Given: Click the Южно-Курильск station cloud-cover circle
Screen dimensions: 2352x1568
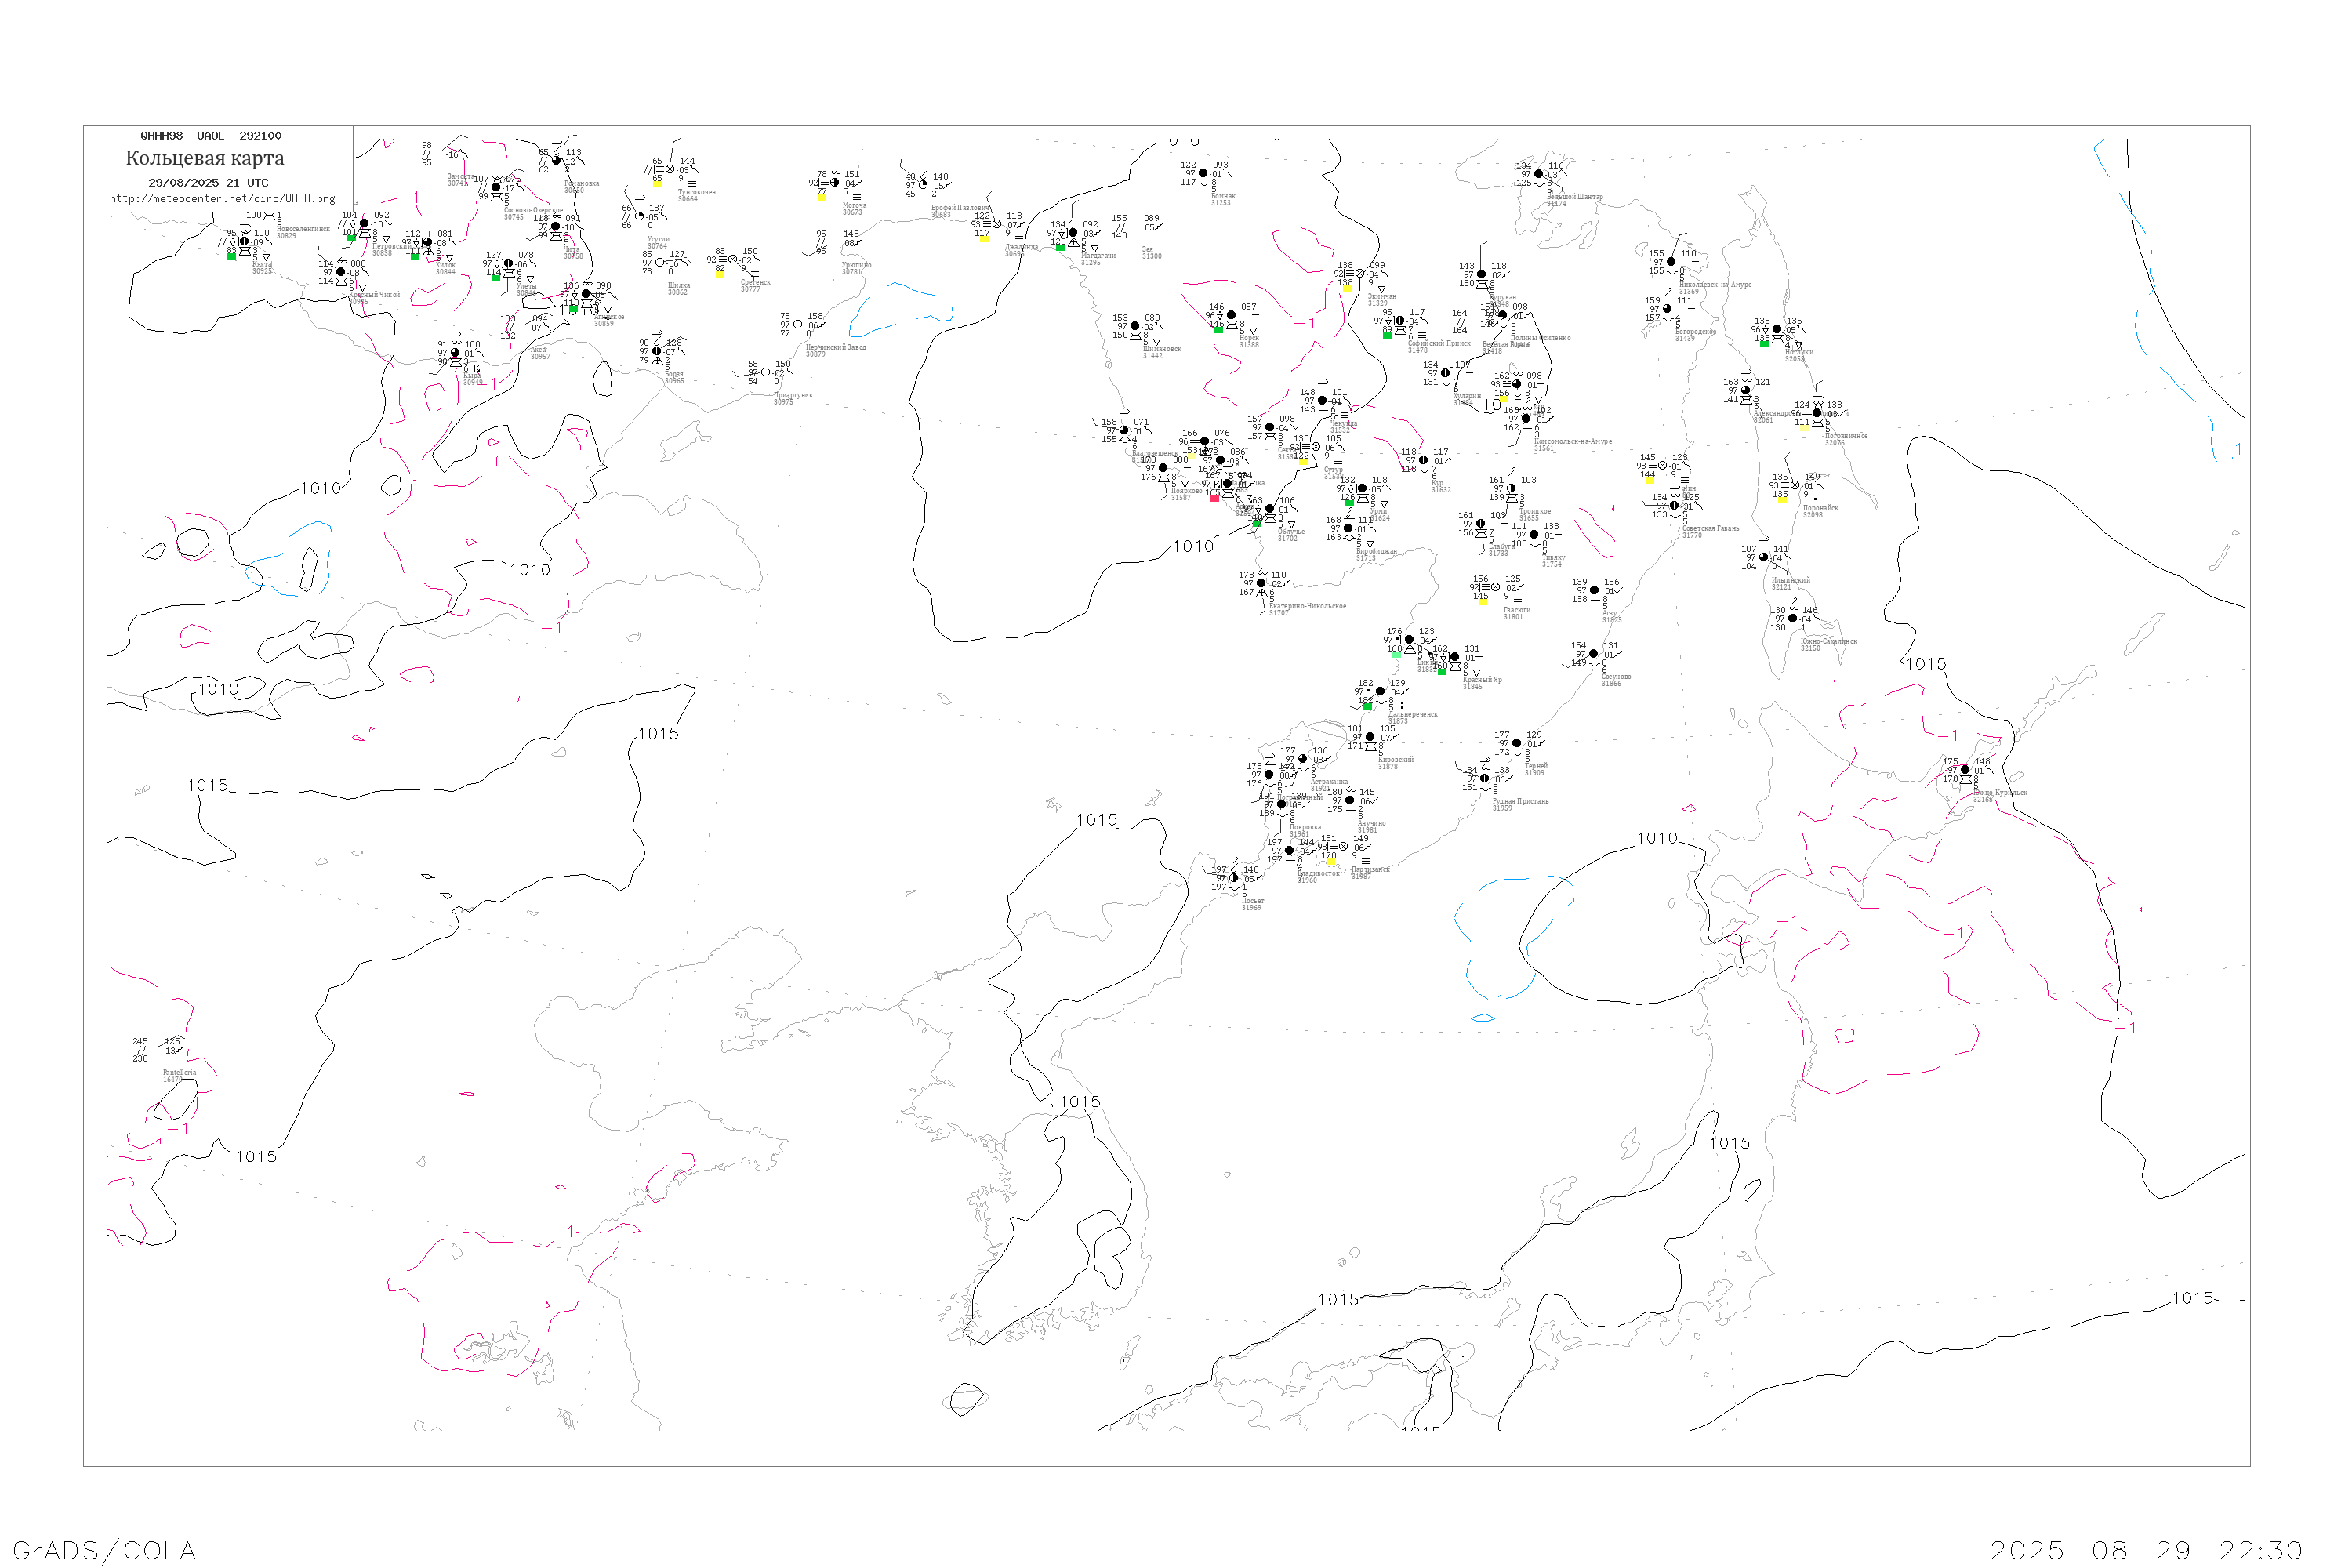Looking at the screenshot, I should [1965, 770].
